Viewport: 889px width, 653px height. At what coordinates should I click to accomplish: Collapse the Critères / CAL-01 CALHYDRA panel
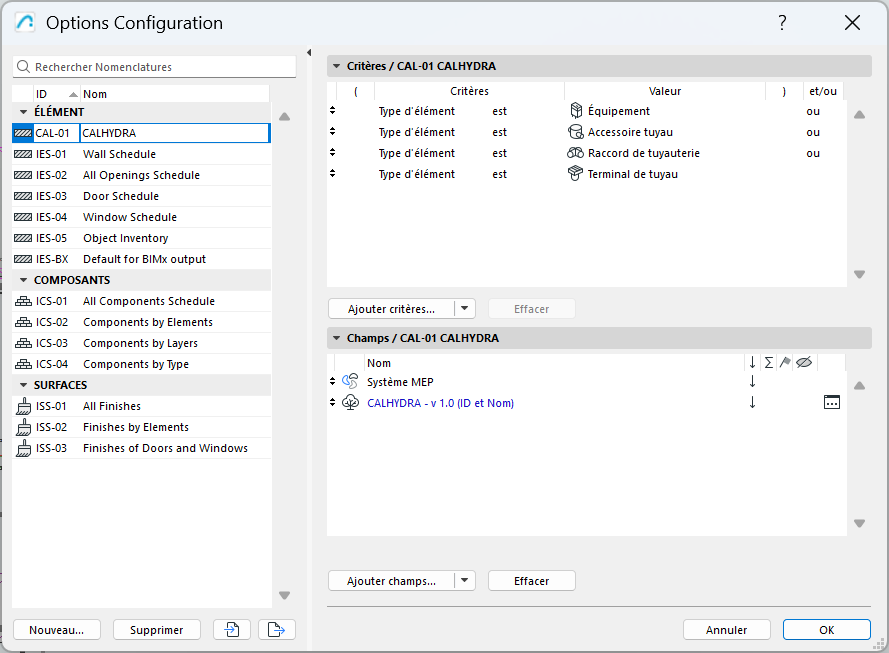click(337, 66)
